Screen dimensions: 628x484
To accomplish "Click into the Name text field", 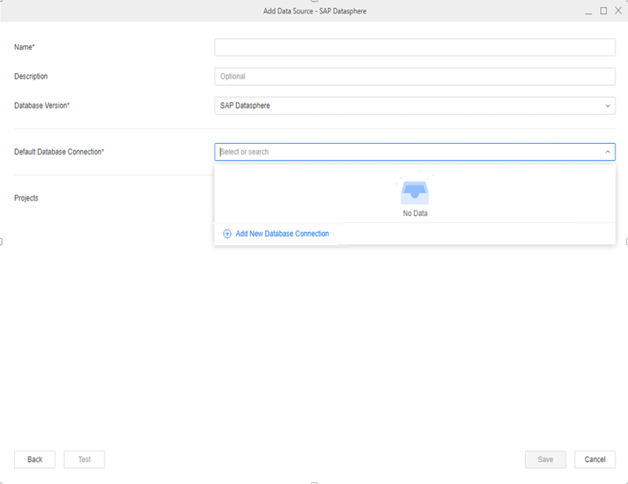I will pos(414,48).
